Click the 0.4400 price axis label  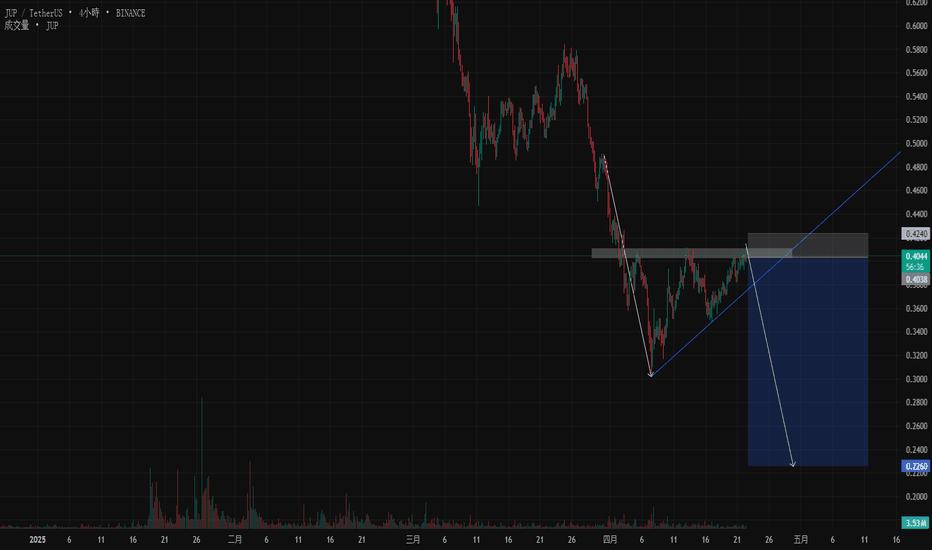point(916,214)
